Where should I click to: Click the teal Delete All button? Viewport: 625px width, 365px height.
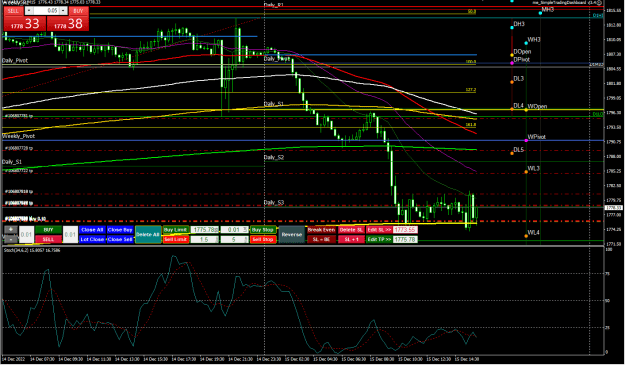click(x=148, y=235)
